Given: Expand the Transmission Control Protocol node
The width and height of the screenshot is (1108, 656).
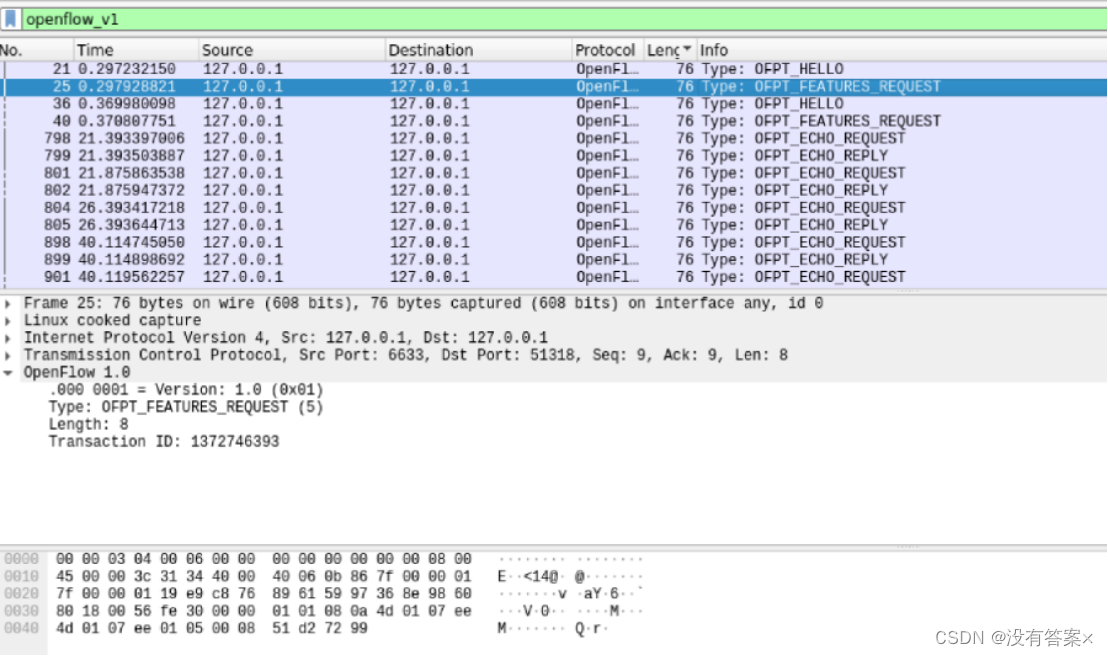Looking at the screenshot, I should pos(9,354).
